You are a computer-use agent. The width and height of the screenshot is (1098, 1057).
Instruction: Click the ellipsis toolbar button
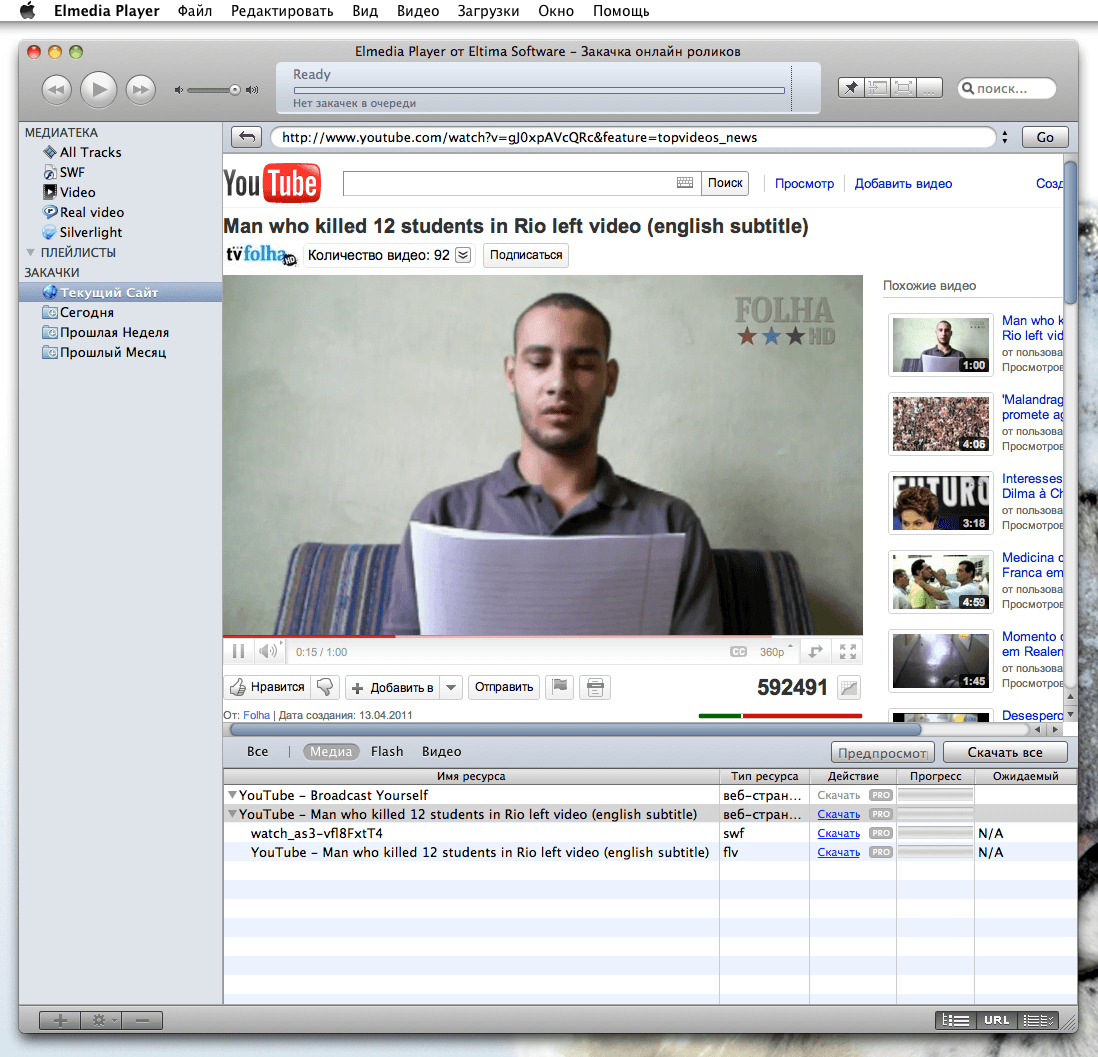pos(929,88)
